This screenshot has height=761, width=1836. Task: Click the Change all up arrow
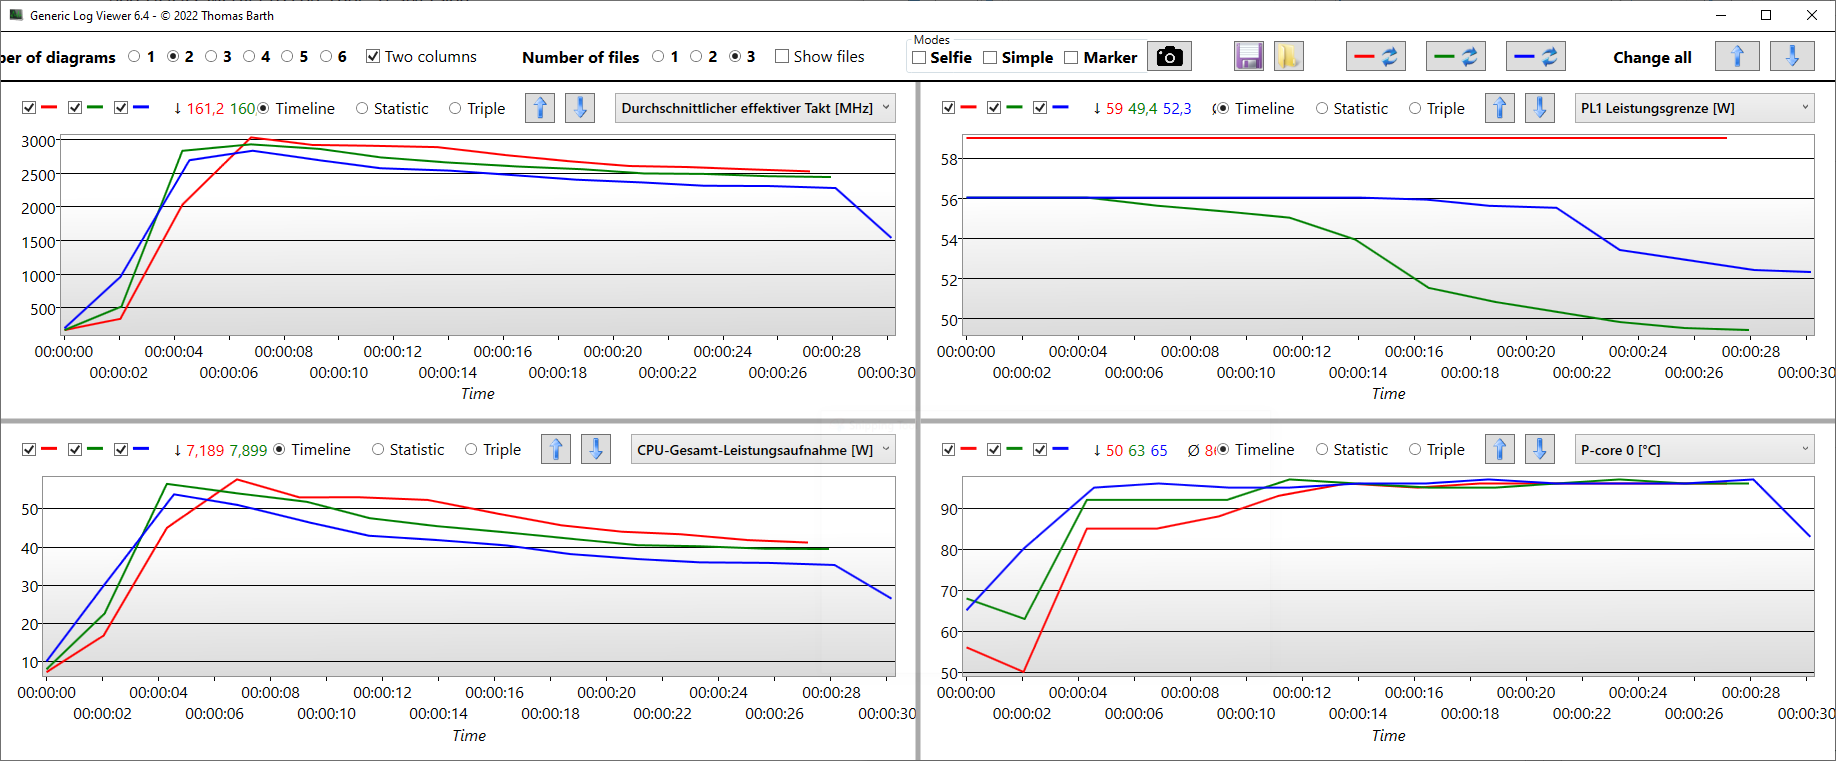tap(1737, 57)
